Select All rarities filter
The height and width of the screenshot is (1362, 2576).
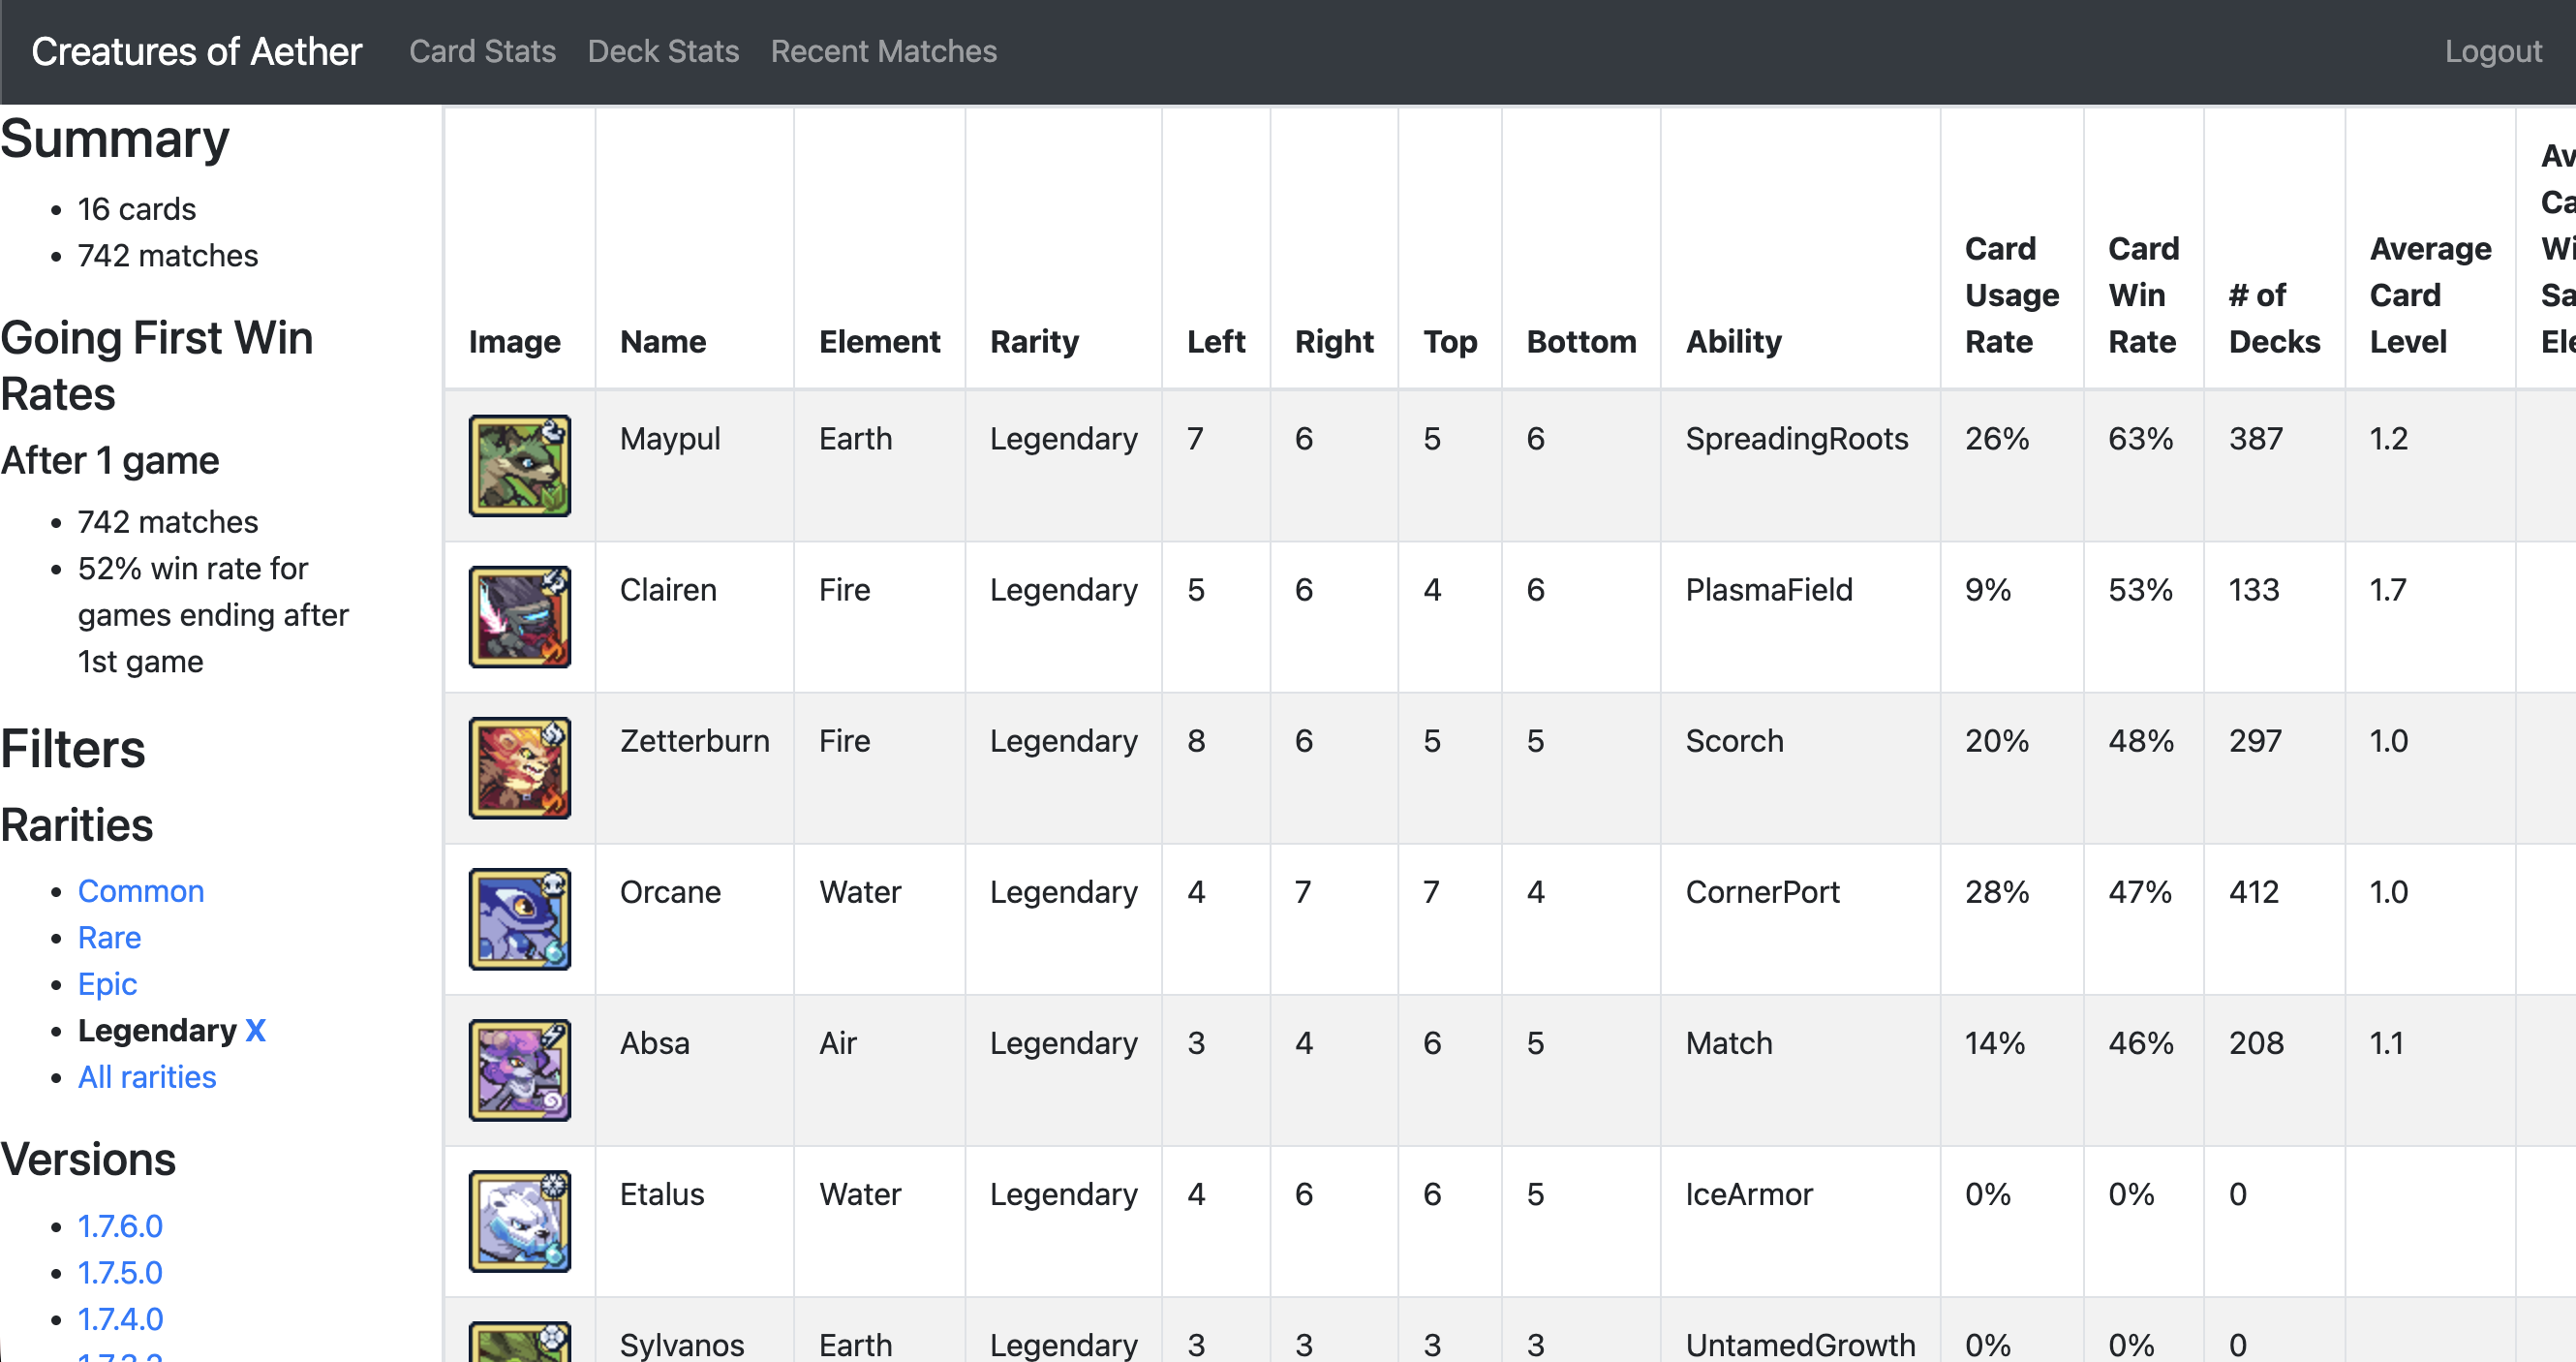tap(147, 1077)
